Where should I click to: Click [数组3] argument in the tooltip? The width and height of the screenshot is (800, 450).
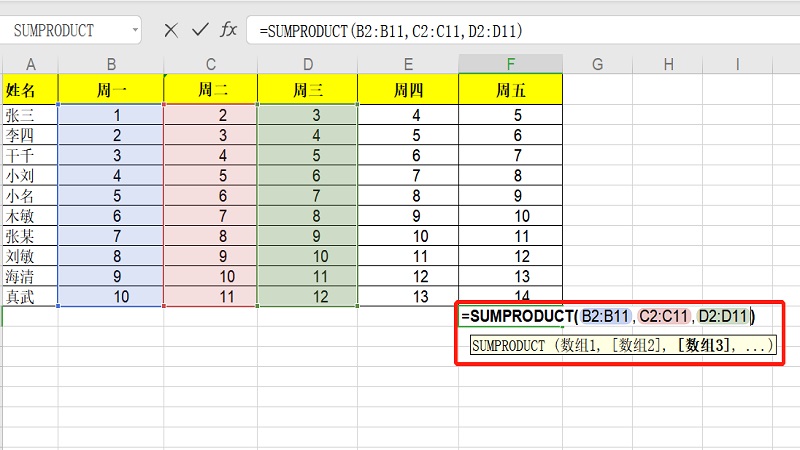pos(704,348)
